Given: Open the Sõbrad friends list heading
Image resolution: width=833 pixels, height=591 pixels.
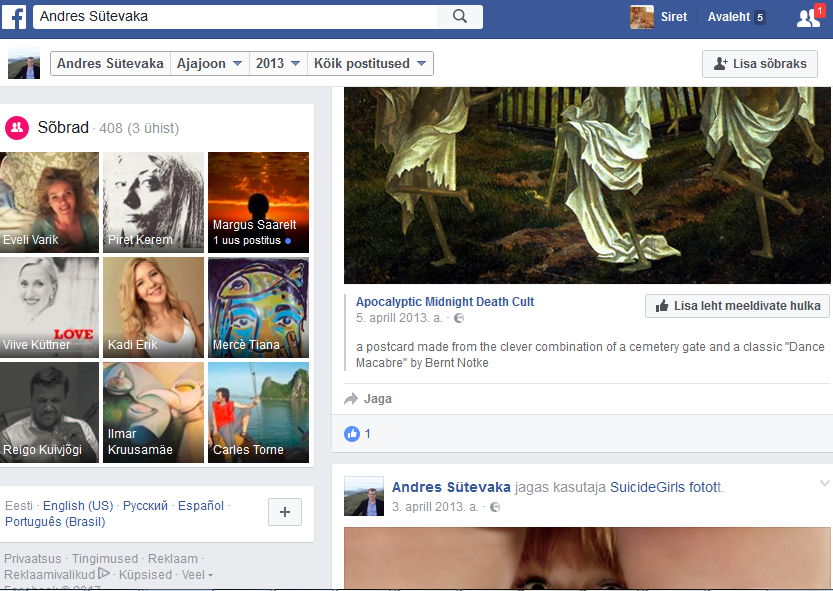Looking at the screenshot, I should 63,128.
